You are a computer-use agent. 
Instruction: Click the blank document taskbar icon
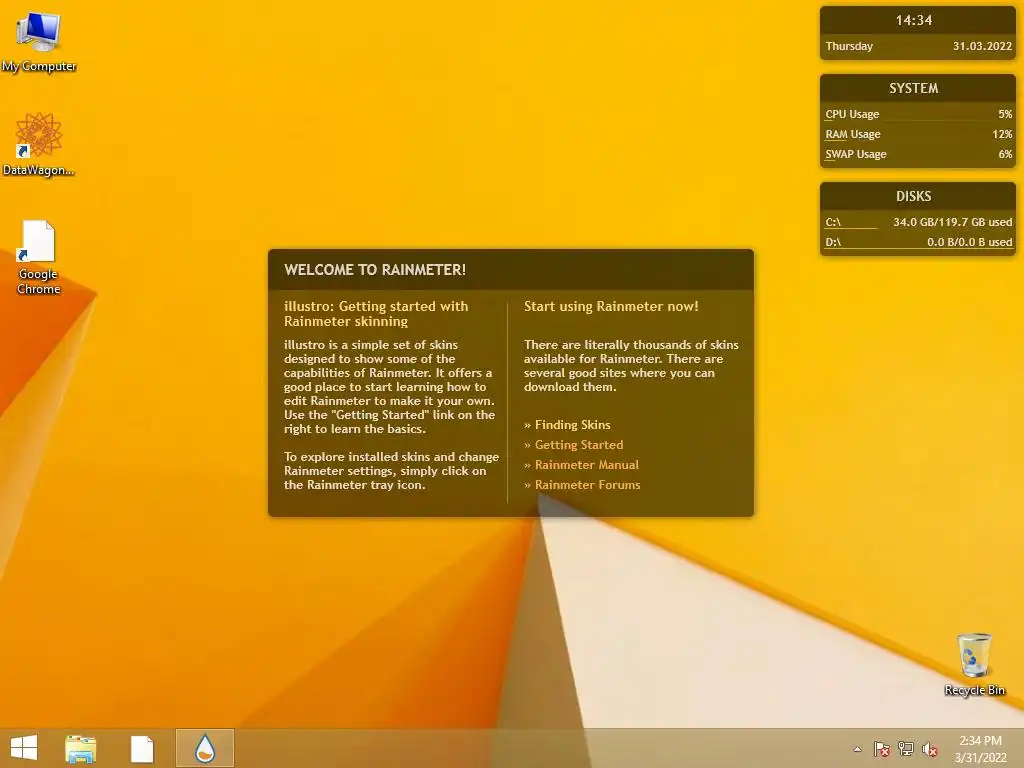pyautogui.click(x=142, y=748)
